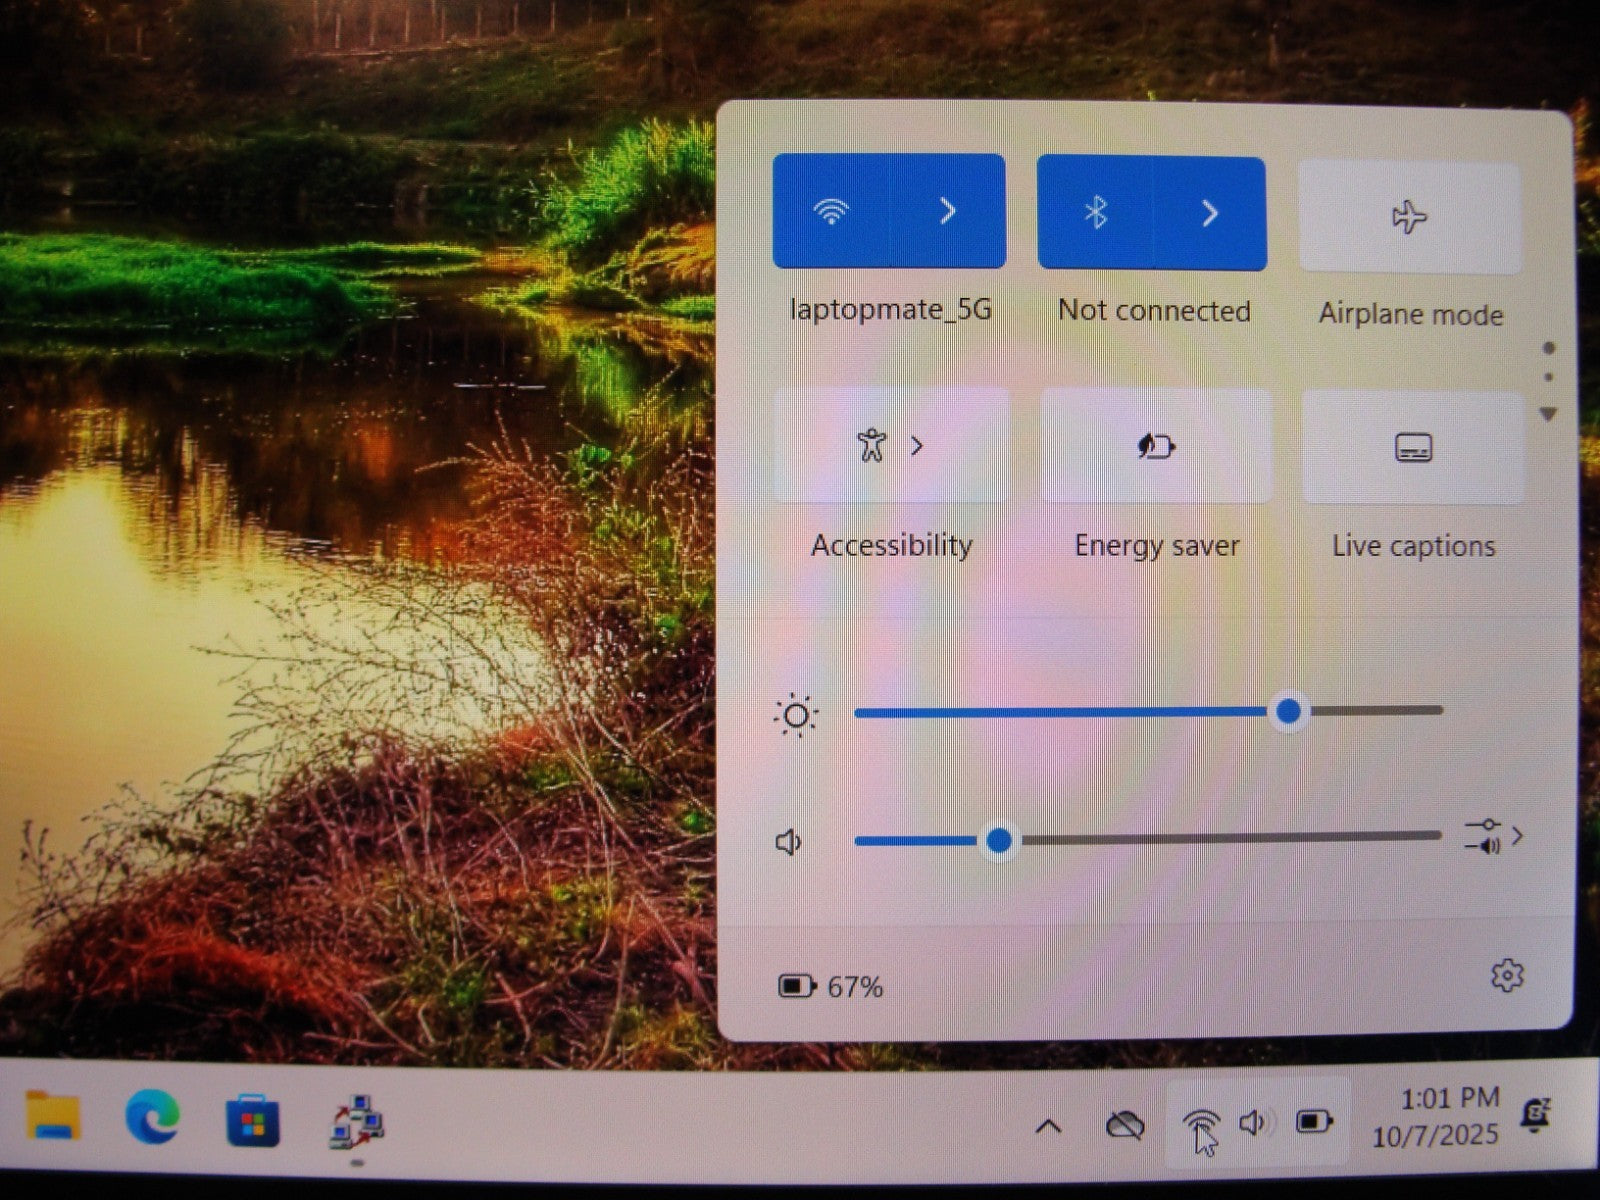Screen dimensions: 1600x1200
Task: Click the network computers app taskbar icon
Action: 357,1122
